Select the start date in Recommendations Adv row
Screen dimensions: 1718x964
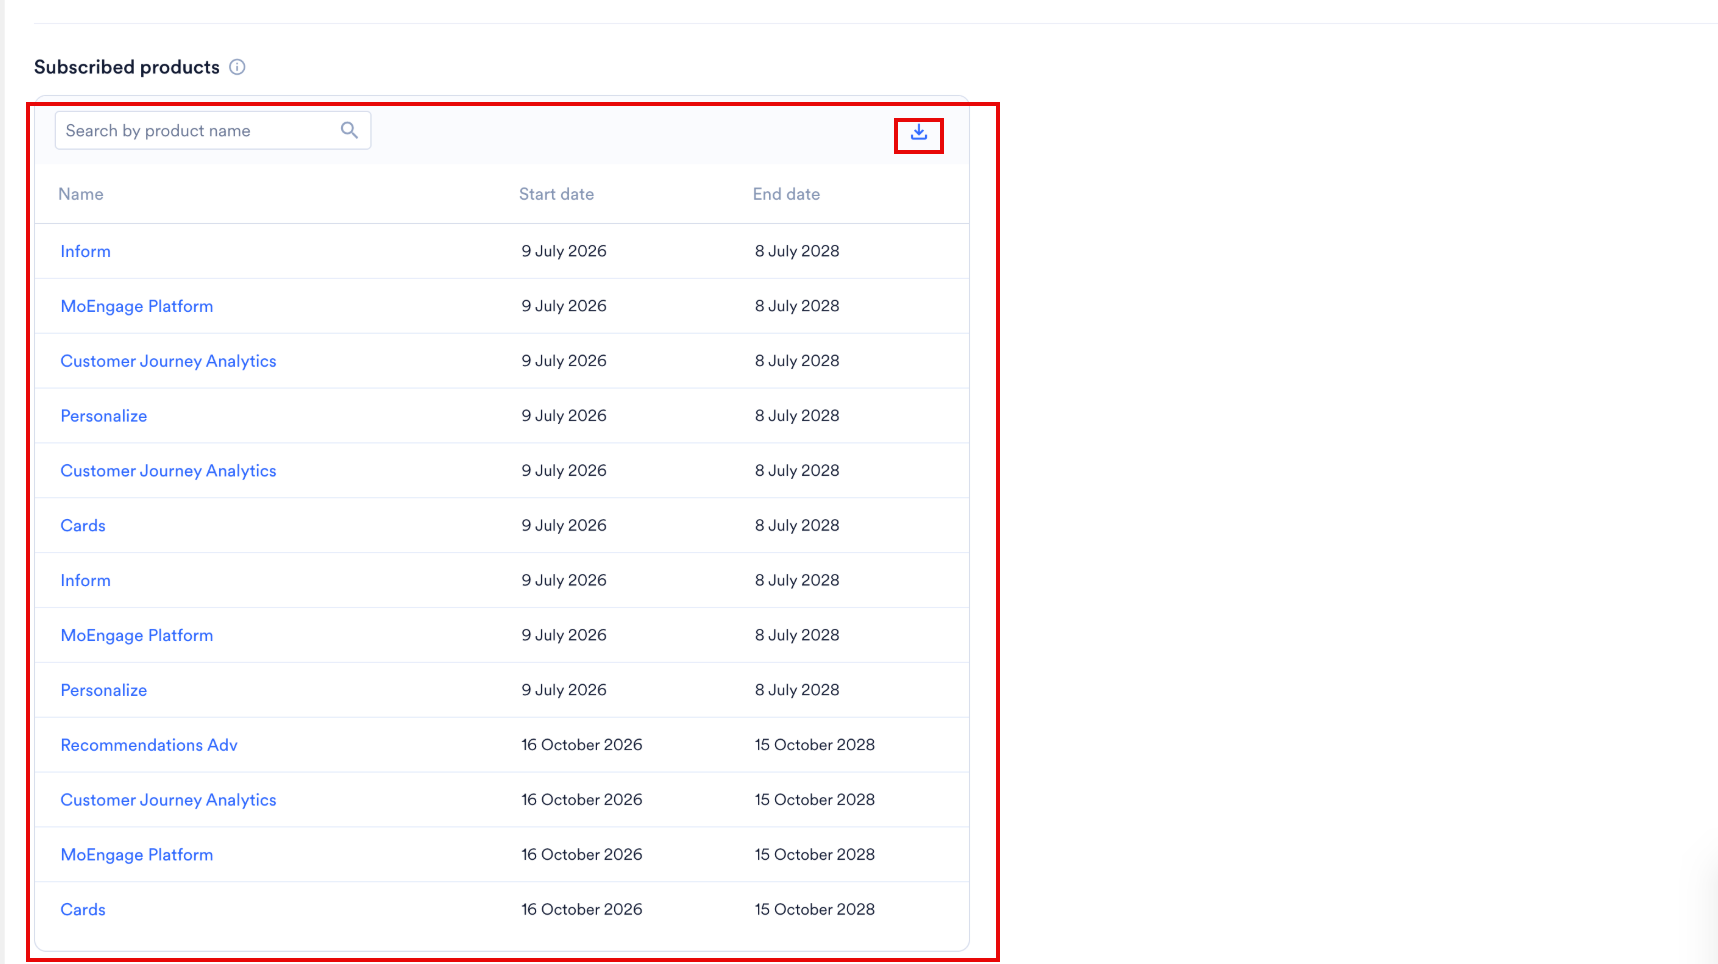[x=582, y=745]
